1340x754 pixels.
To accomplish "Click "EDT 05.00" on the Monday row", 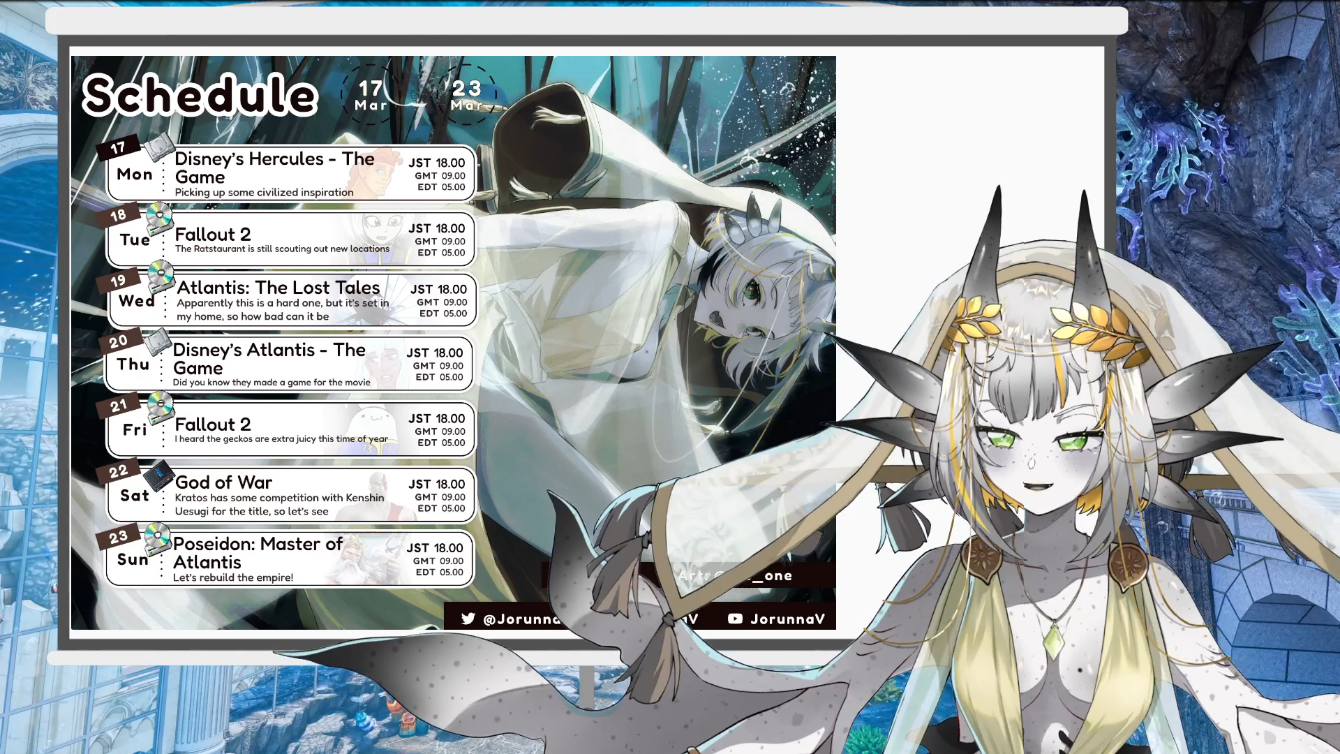I will (441, 187).
